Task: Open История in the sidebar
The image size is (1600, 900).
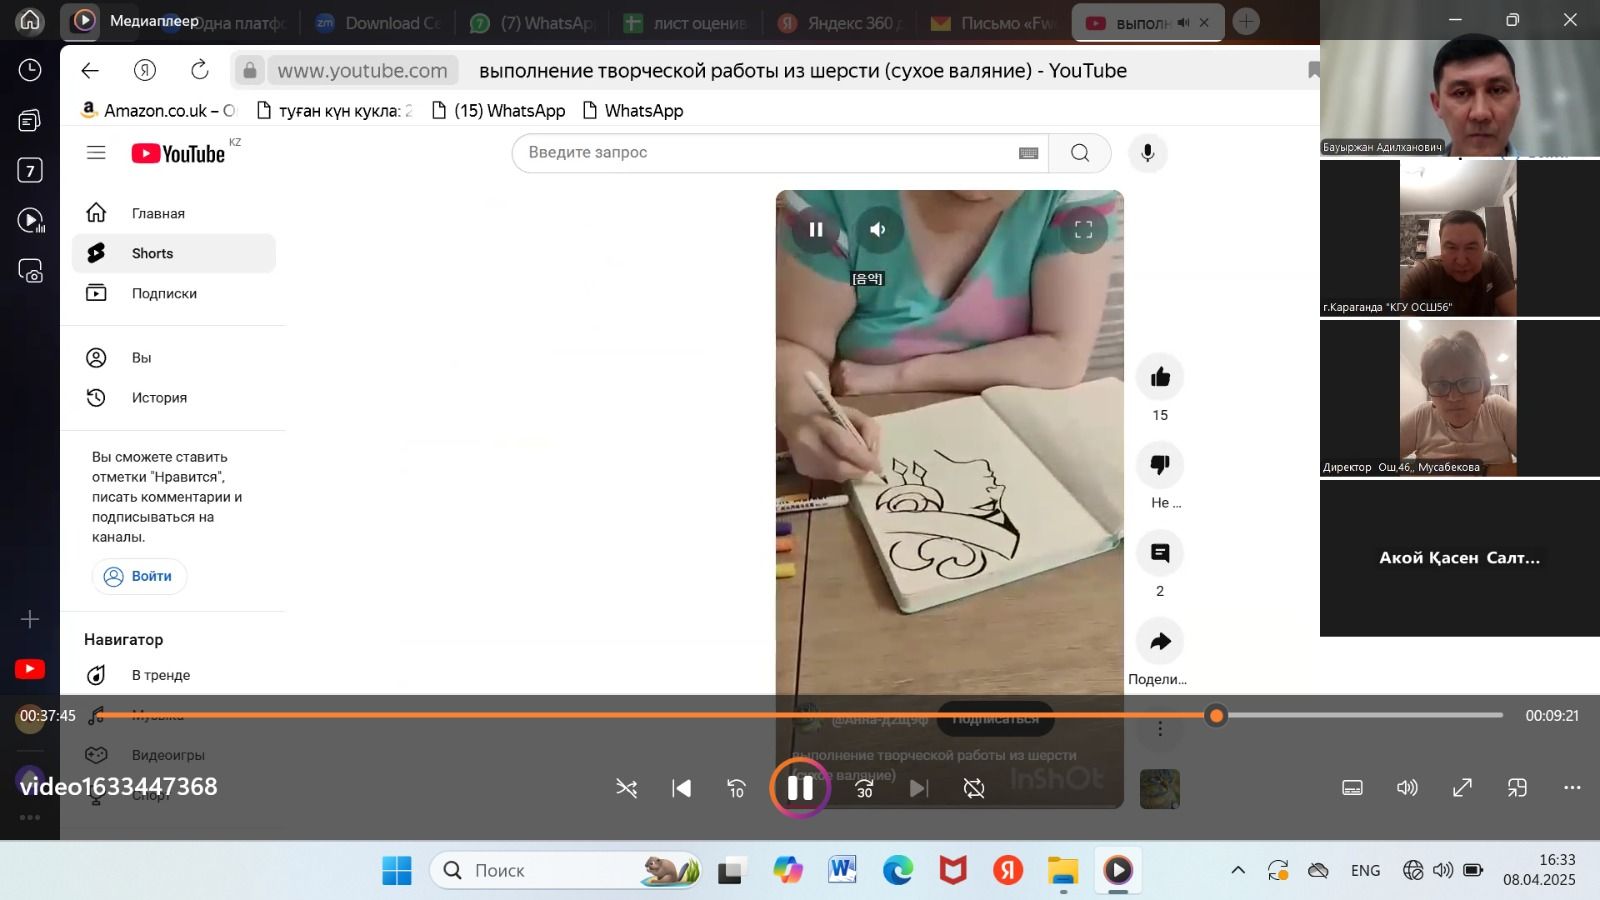Action: [159, 397]
